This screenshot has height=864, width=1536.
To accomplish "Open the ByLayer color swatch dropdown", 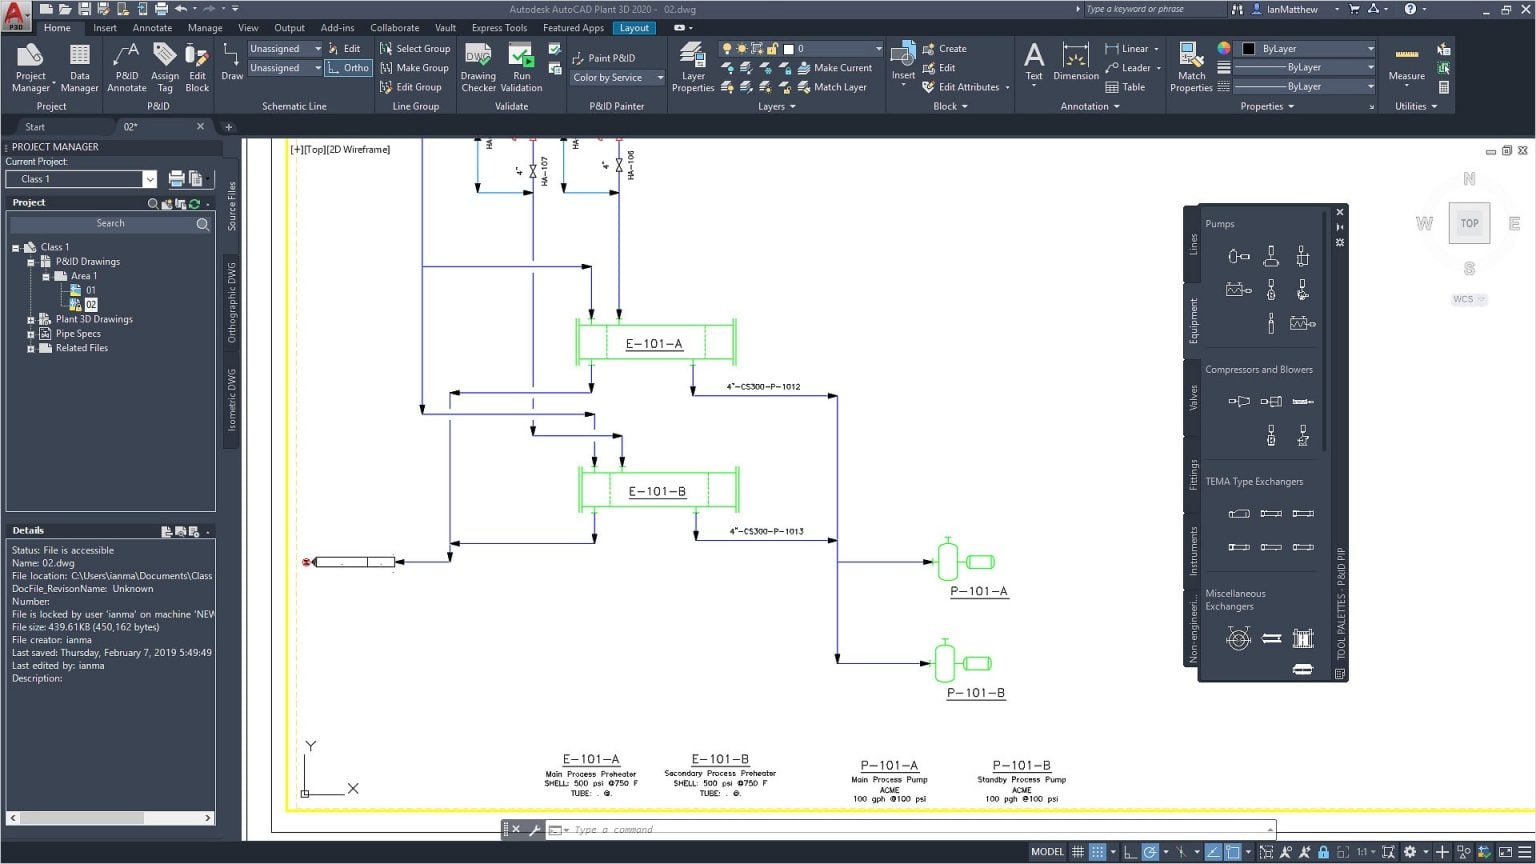I will tap(1371, 47).
